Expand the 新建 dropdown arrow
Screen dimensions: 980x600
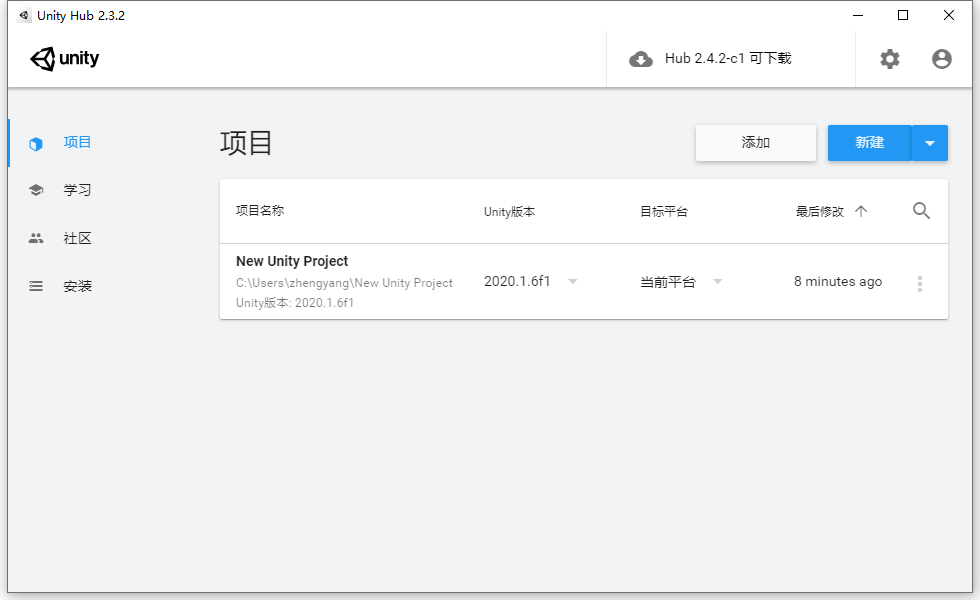click(x=930, y=143)
